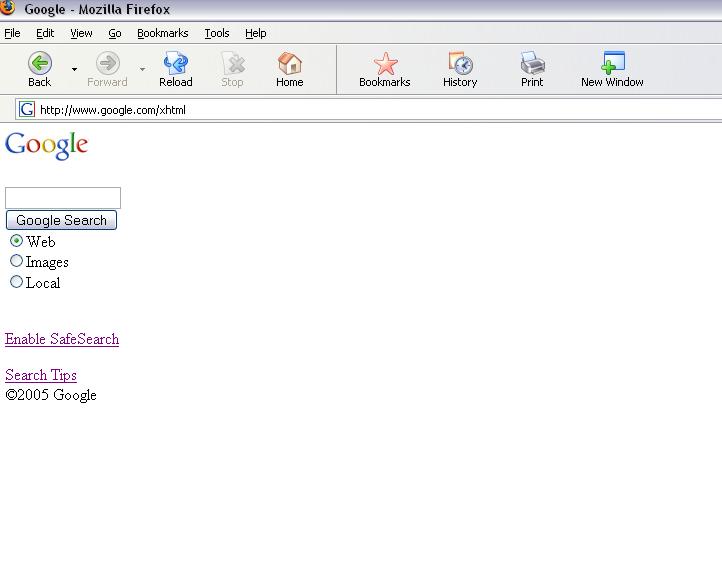Select the Images search option
The width and height of the screenshot is (722, 574).
16,261
